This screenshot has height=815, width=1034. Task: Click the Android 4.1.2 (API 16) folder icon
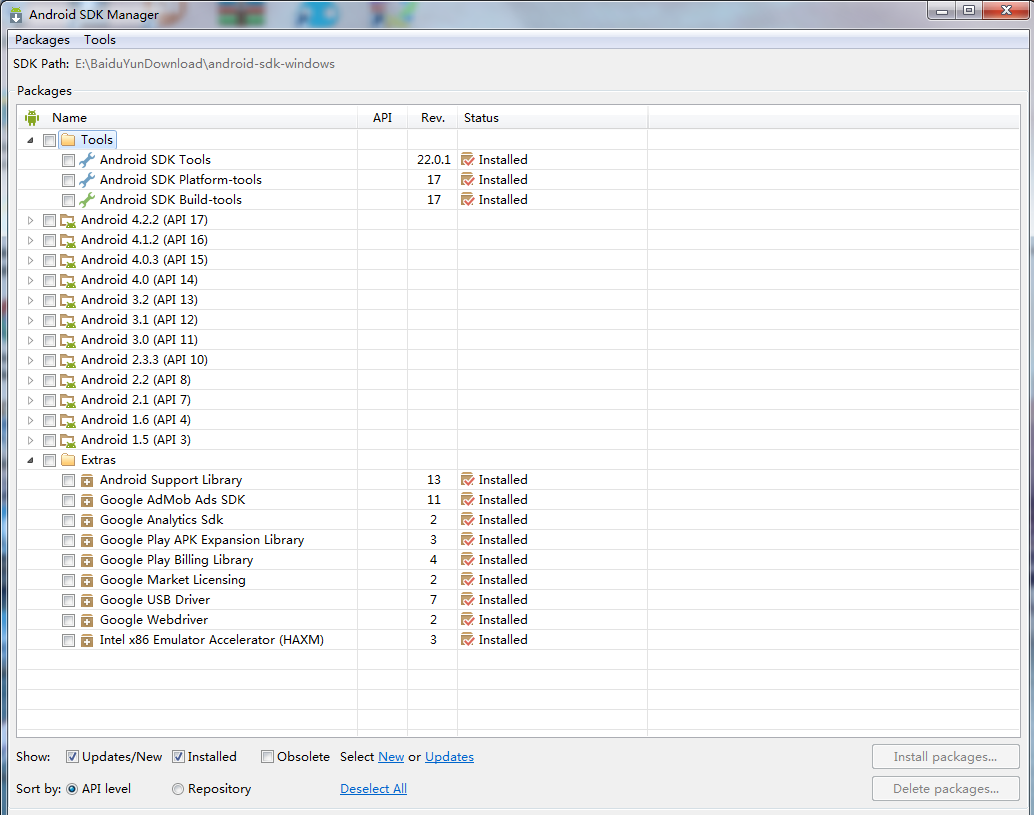coord(68,240)
